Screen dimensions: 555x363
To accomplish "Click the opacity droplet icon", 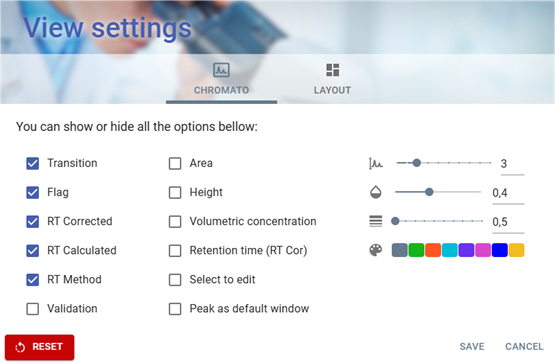I will pyautogui.click(x=376, y=192).
